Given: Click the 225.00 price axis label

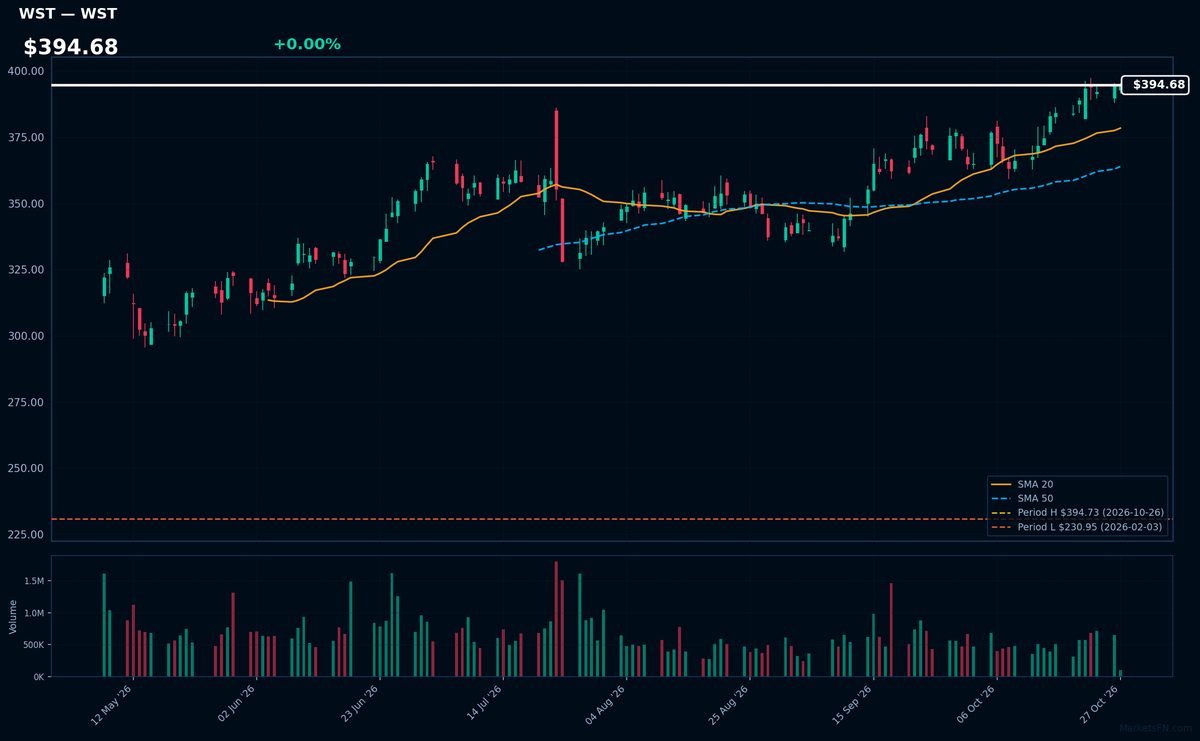Looking at the screenshot, I should pos(25,535).
